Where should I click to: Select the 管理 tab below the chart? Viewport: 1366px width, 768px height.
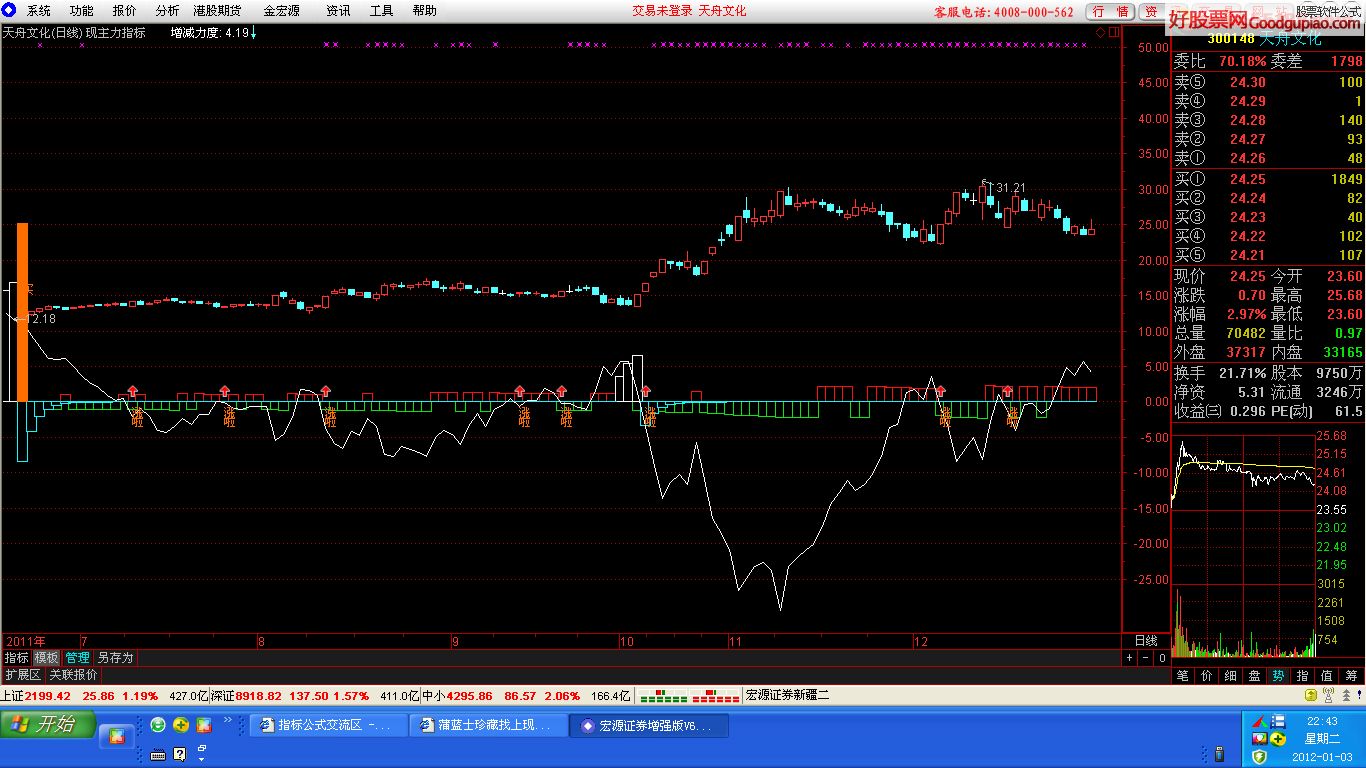pyautogui.click(x=77, y=658)
